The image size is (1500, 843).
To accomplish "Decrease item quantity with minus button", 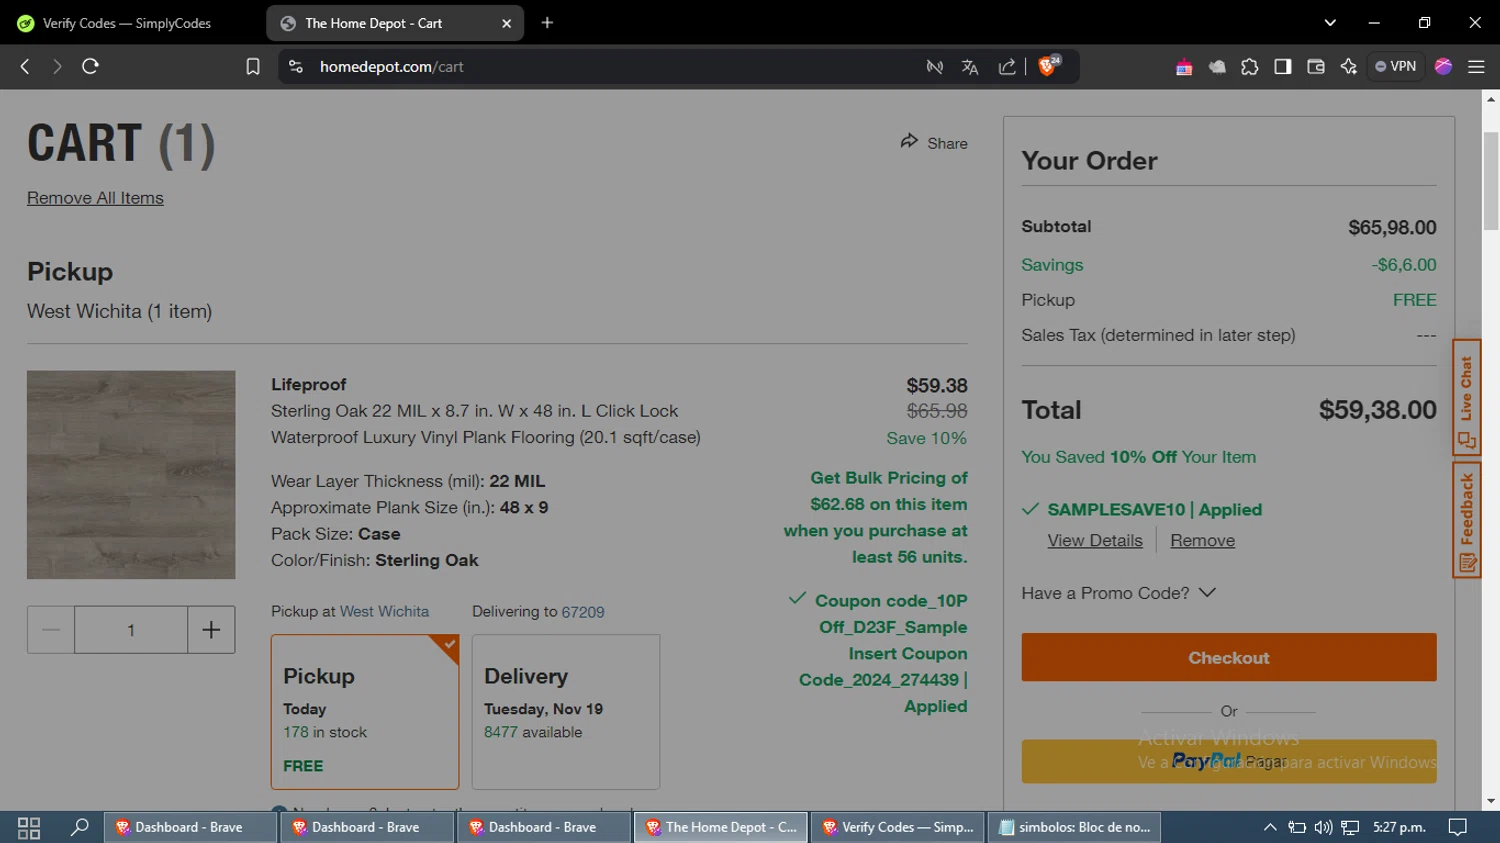I will [51, 630].
